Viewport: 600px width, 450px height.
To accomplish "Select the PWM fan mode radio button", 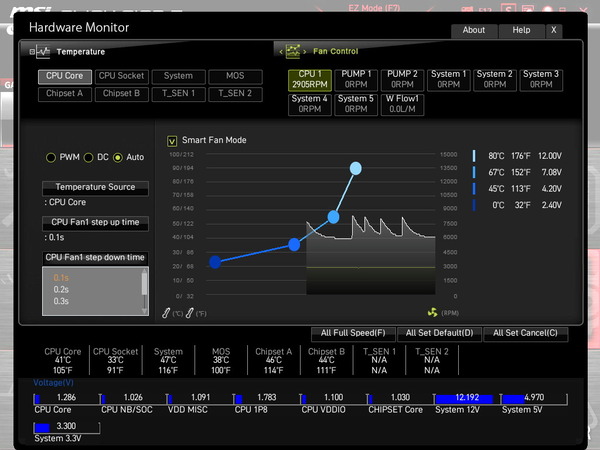I will tap(51, 158).
